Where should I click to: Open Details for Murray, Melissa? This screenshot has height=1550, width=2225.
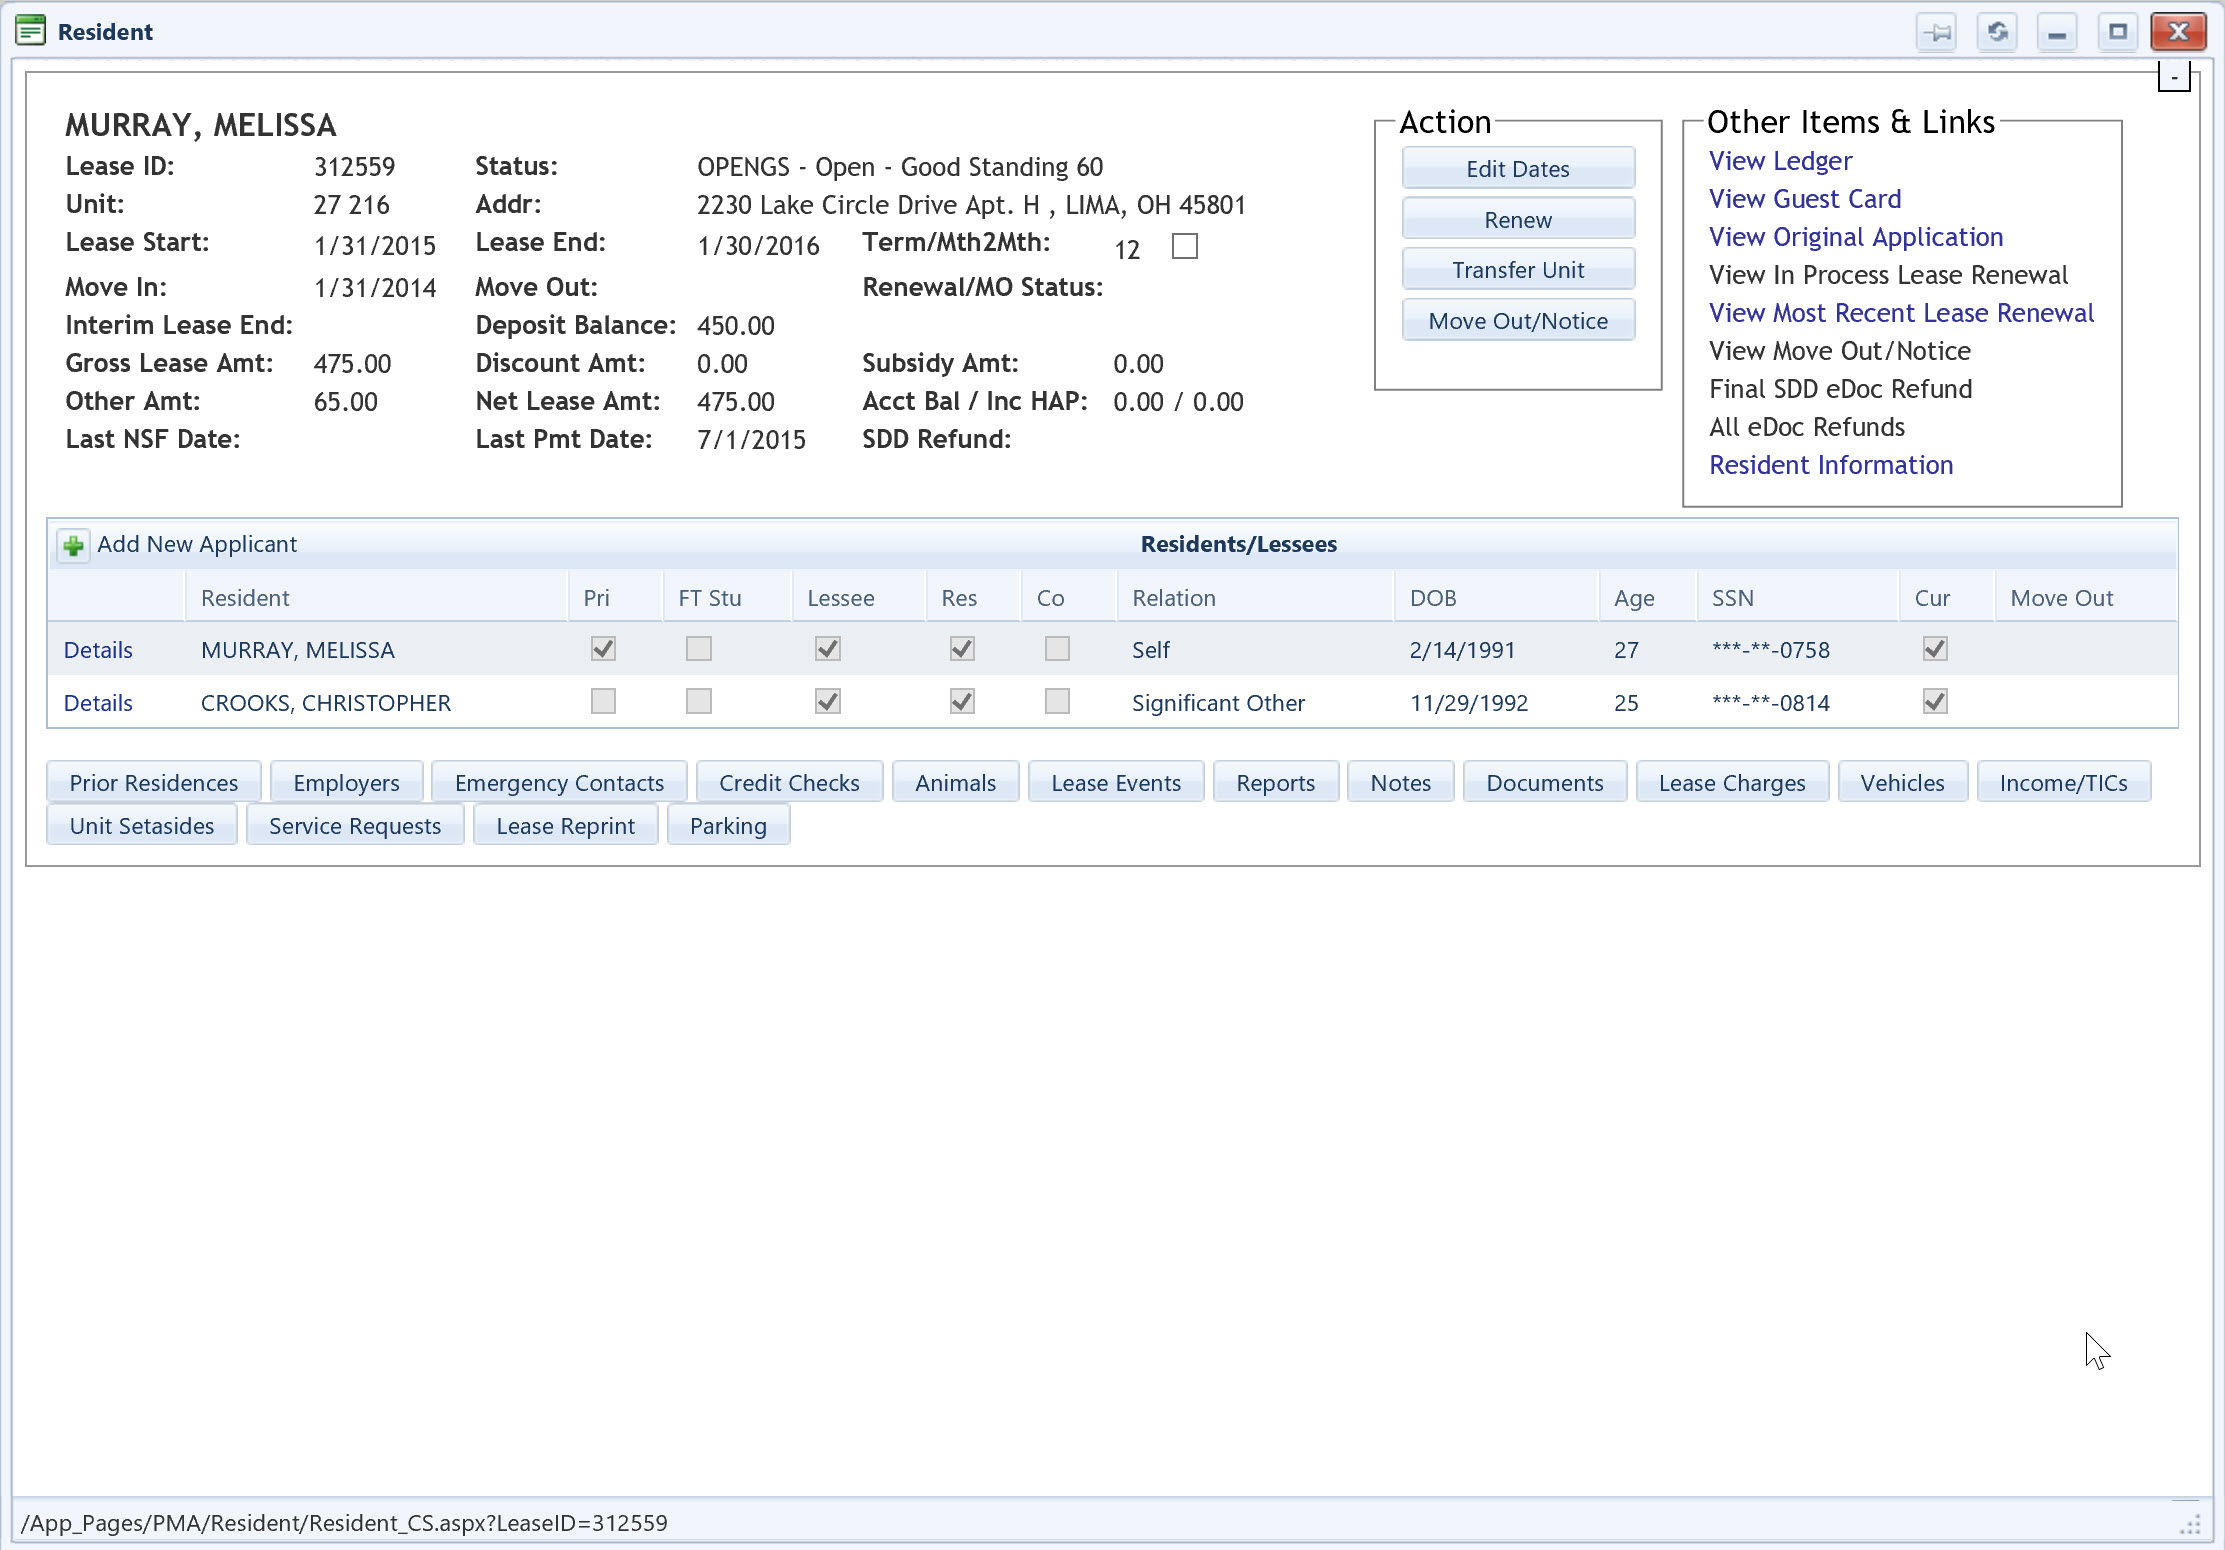(98, 650)
